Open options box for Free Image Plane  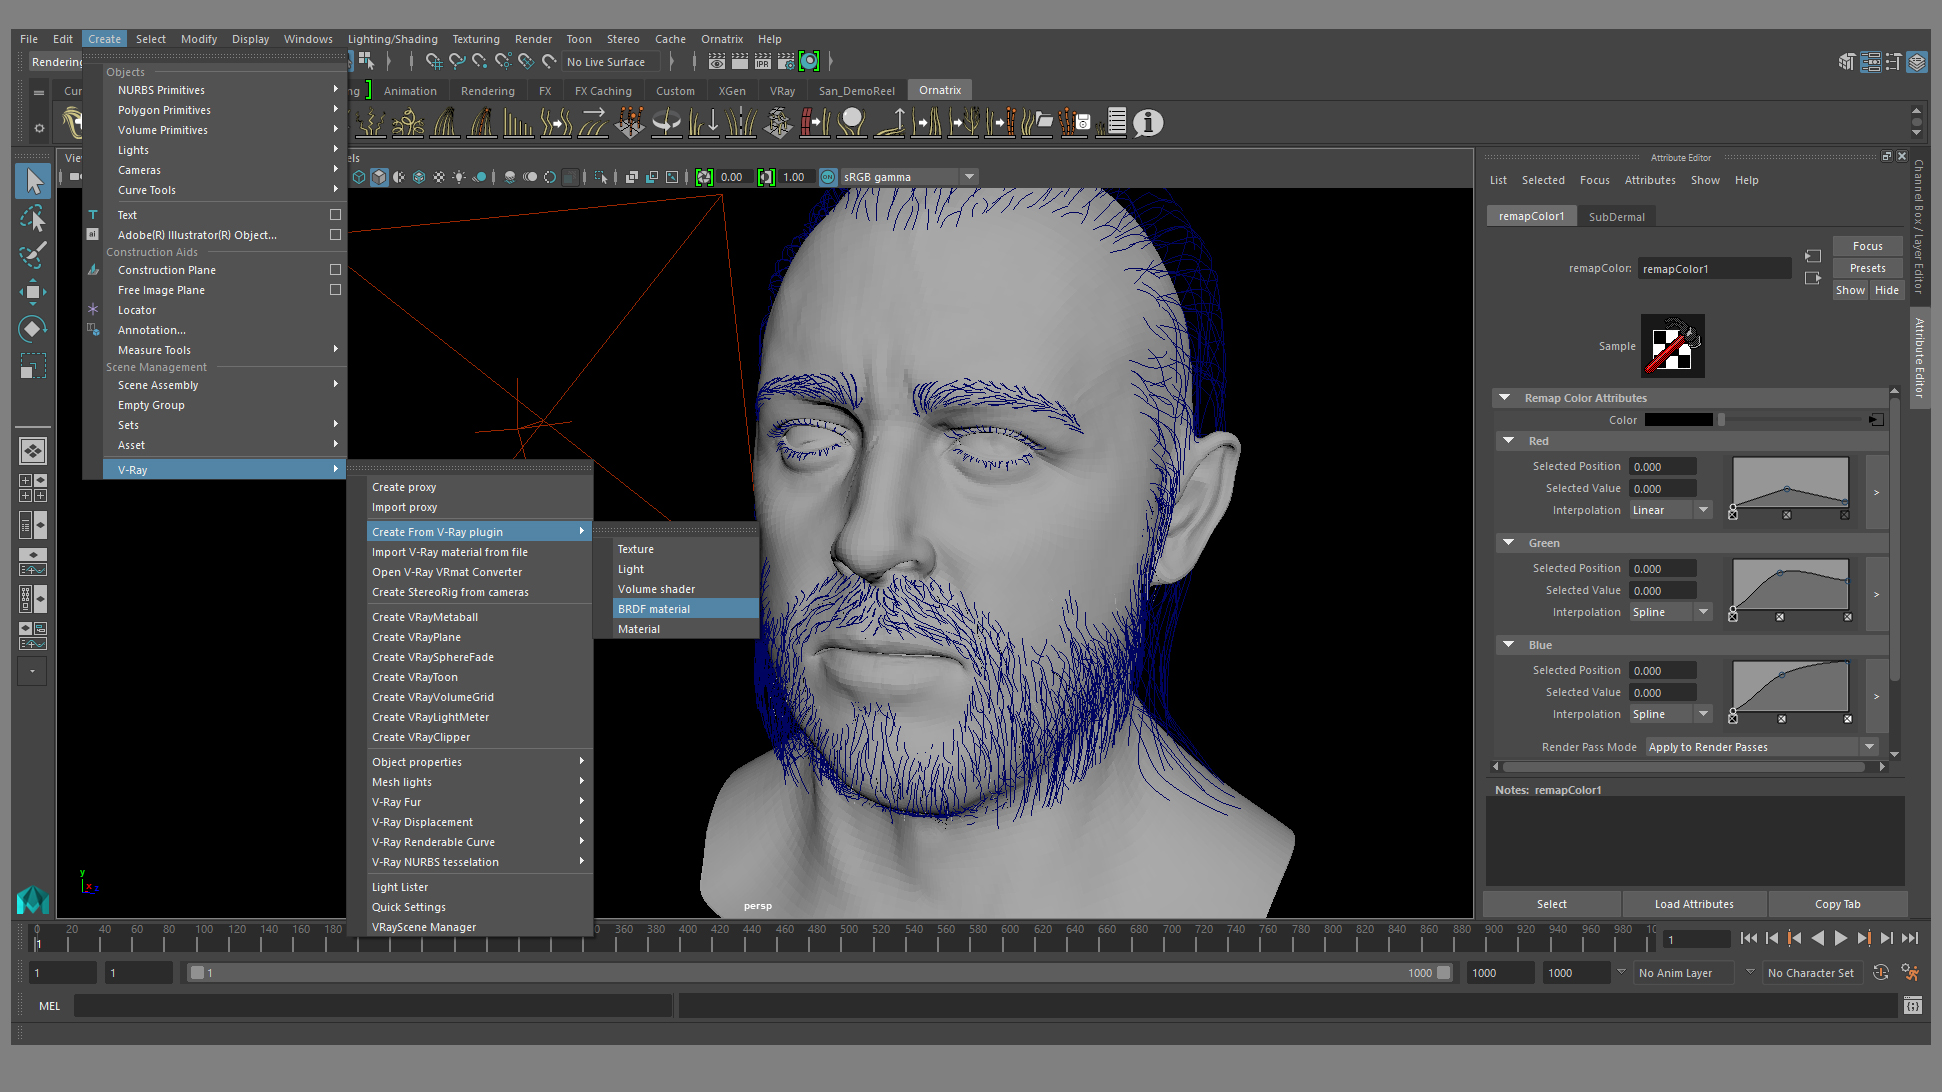coord(335,289)
